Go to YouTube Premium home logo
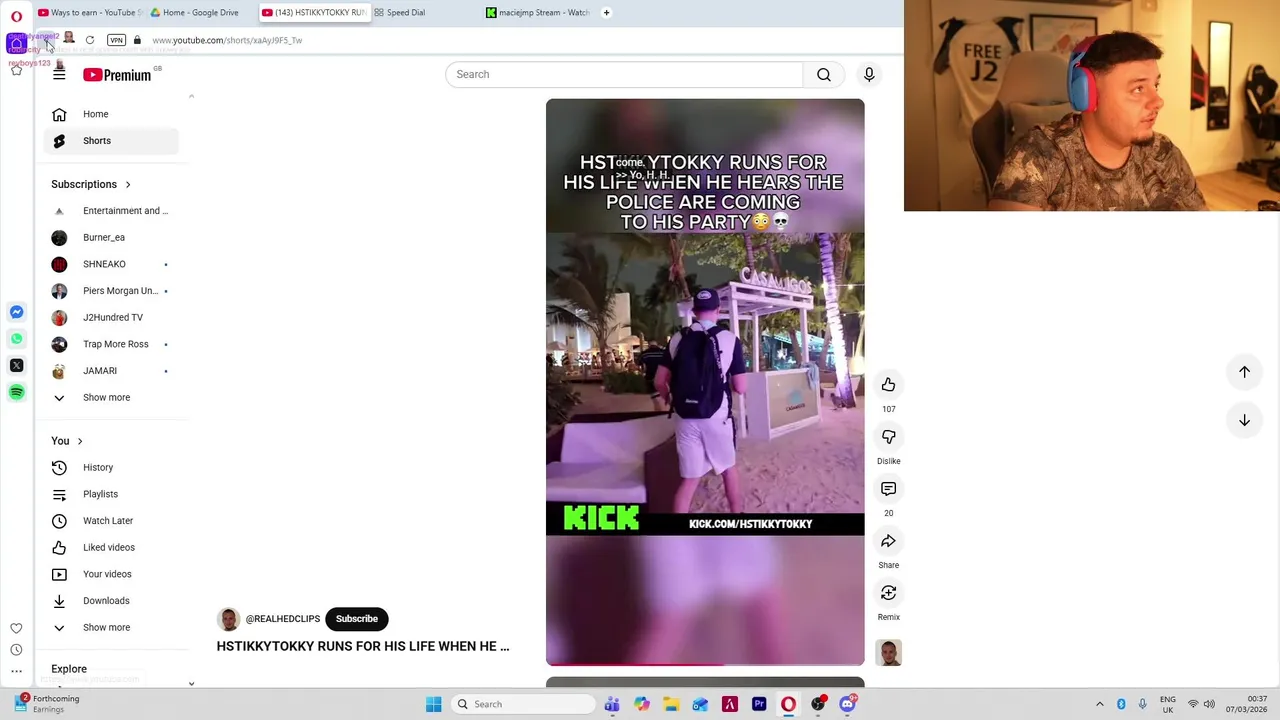1280x720 pixels. click(117, 75)
